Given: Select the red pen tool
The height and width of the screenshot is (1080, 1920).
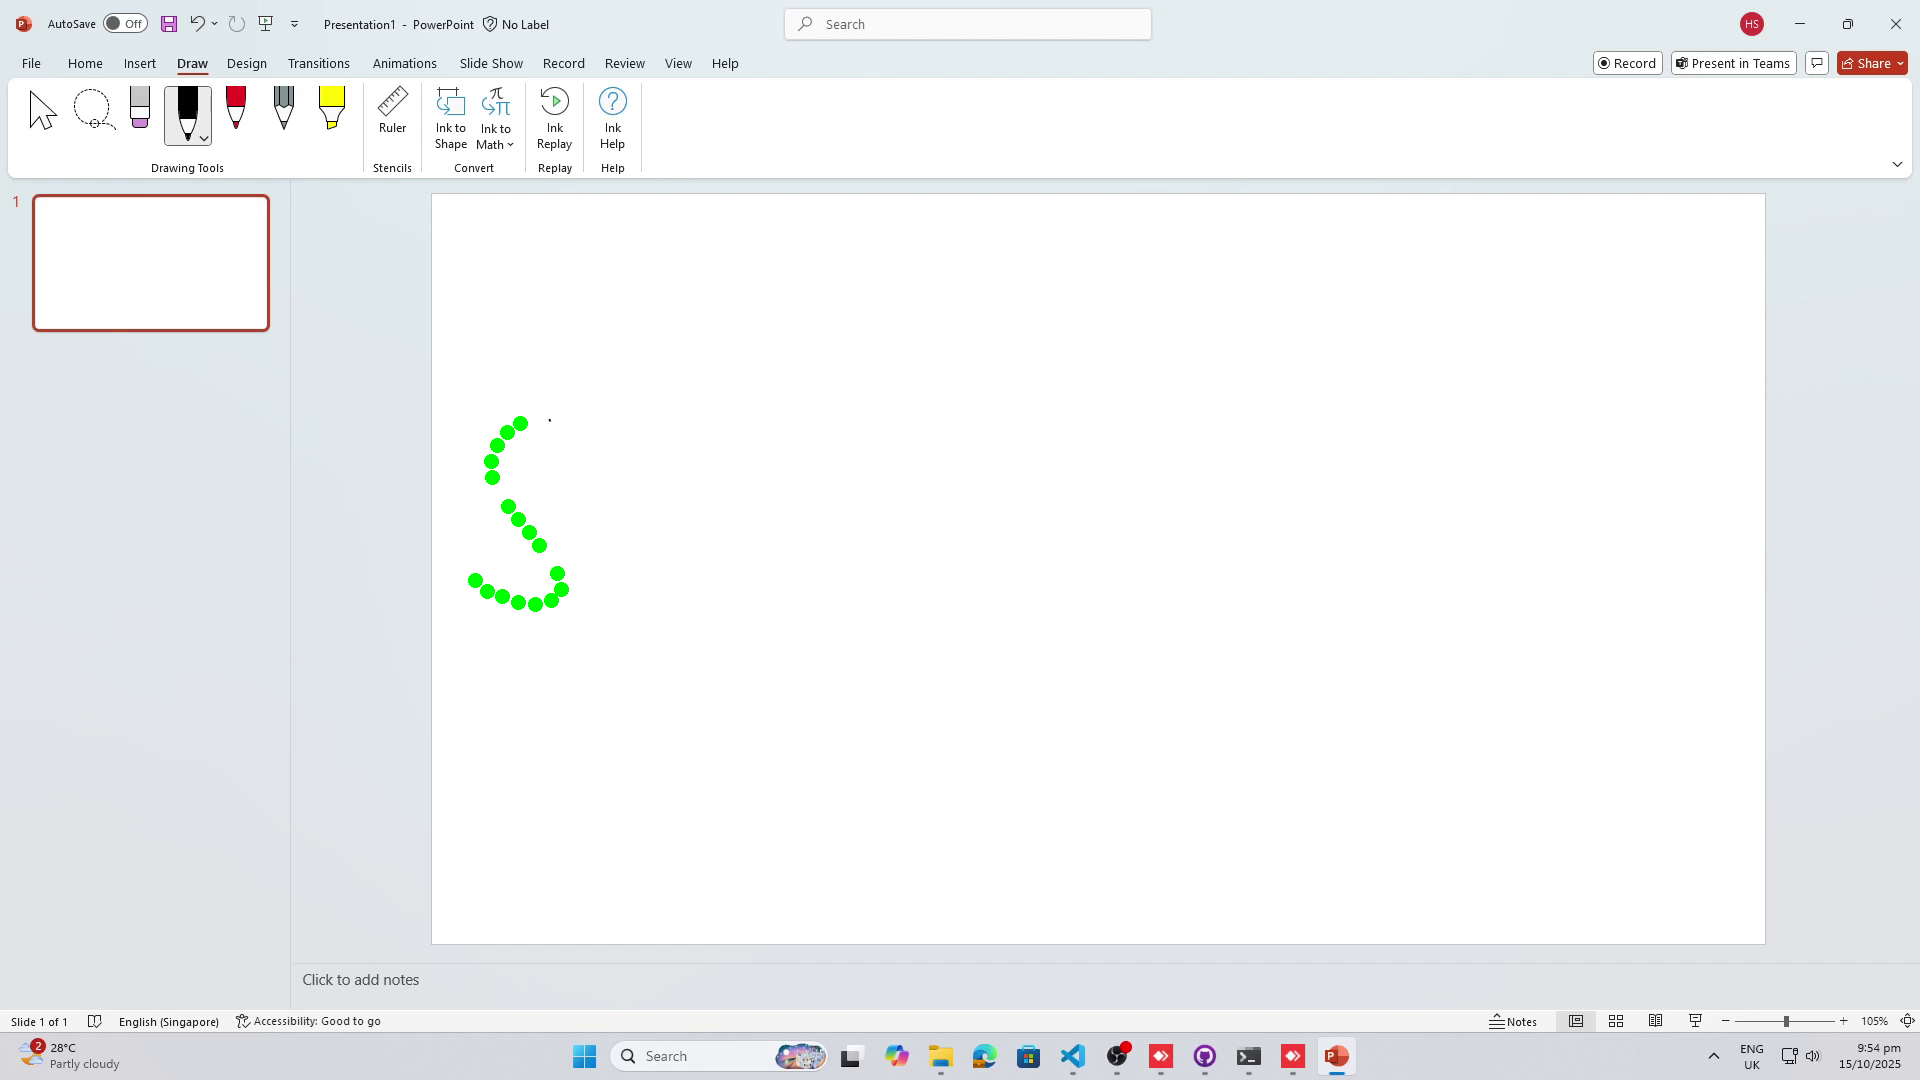Looking at the screenshot, I should click(236, 110).
